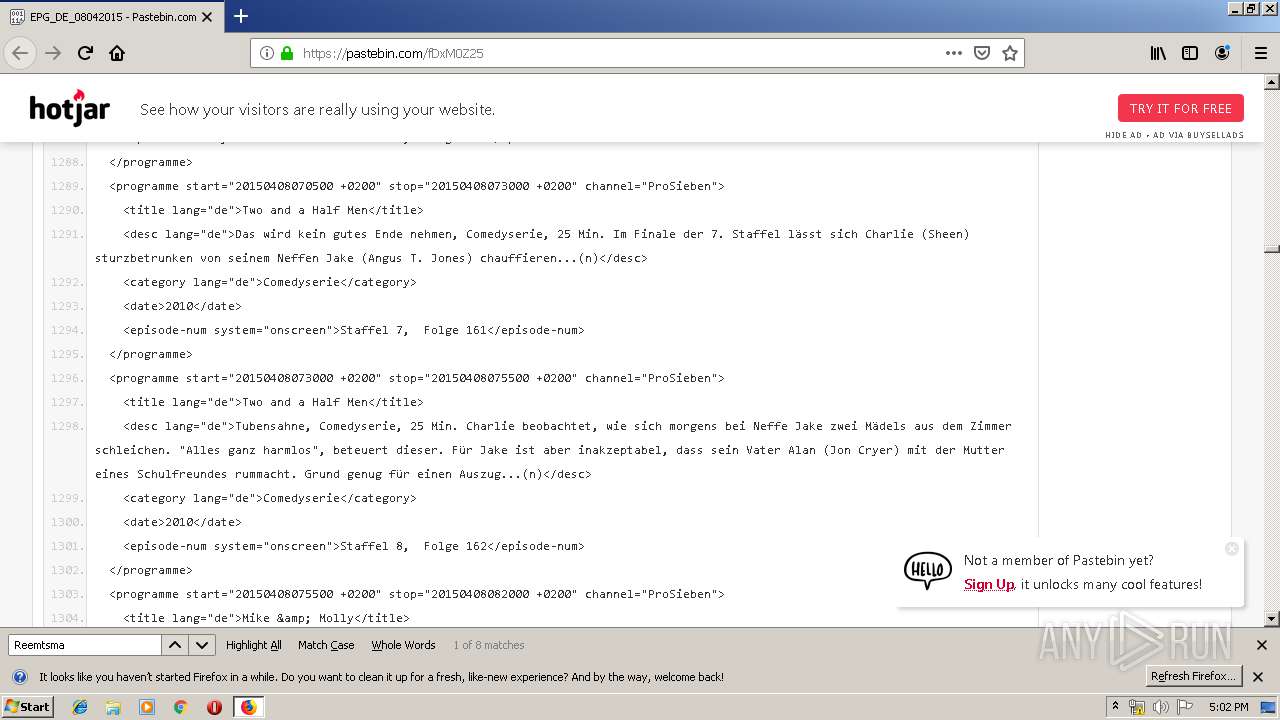Toggle Highlight All in the find bar

coord(254,645)
